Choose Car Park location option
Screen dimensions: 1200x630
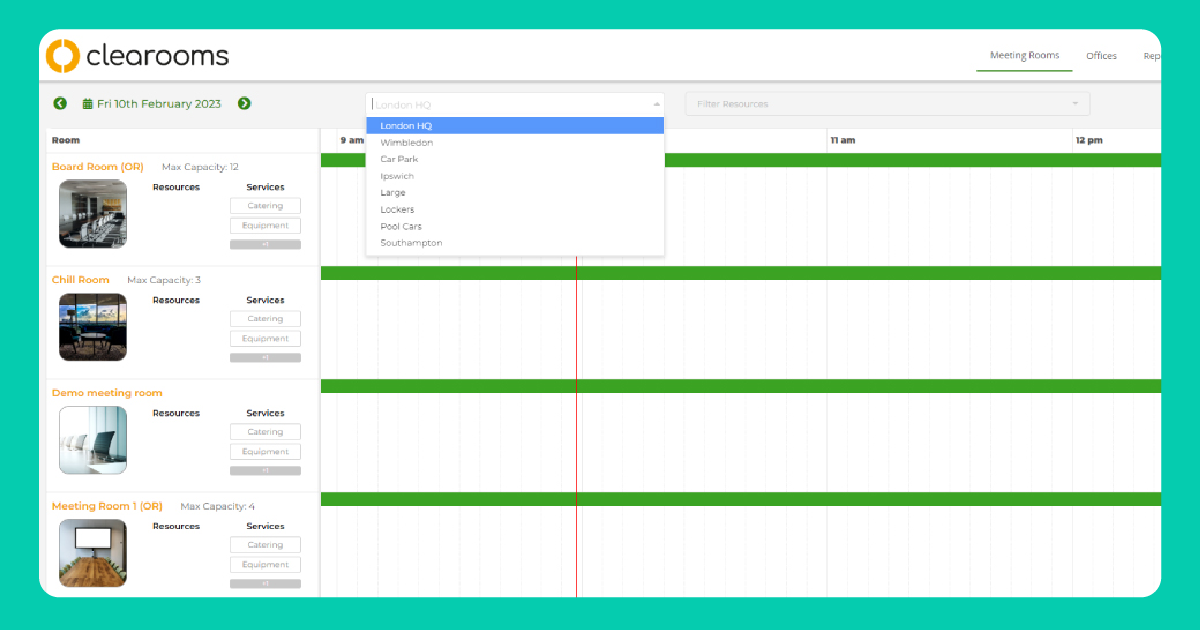click(399, 159)
